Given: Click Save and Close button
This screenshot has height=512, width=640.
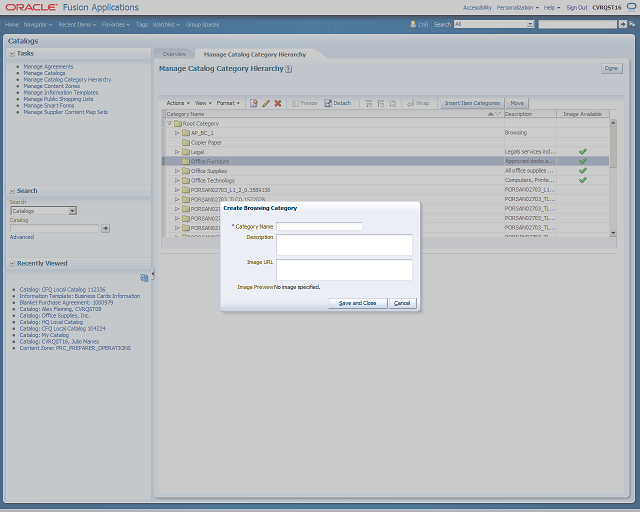Looking at the screenshot, I should point(358,303).
